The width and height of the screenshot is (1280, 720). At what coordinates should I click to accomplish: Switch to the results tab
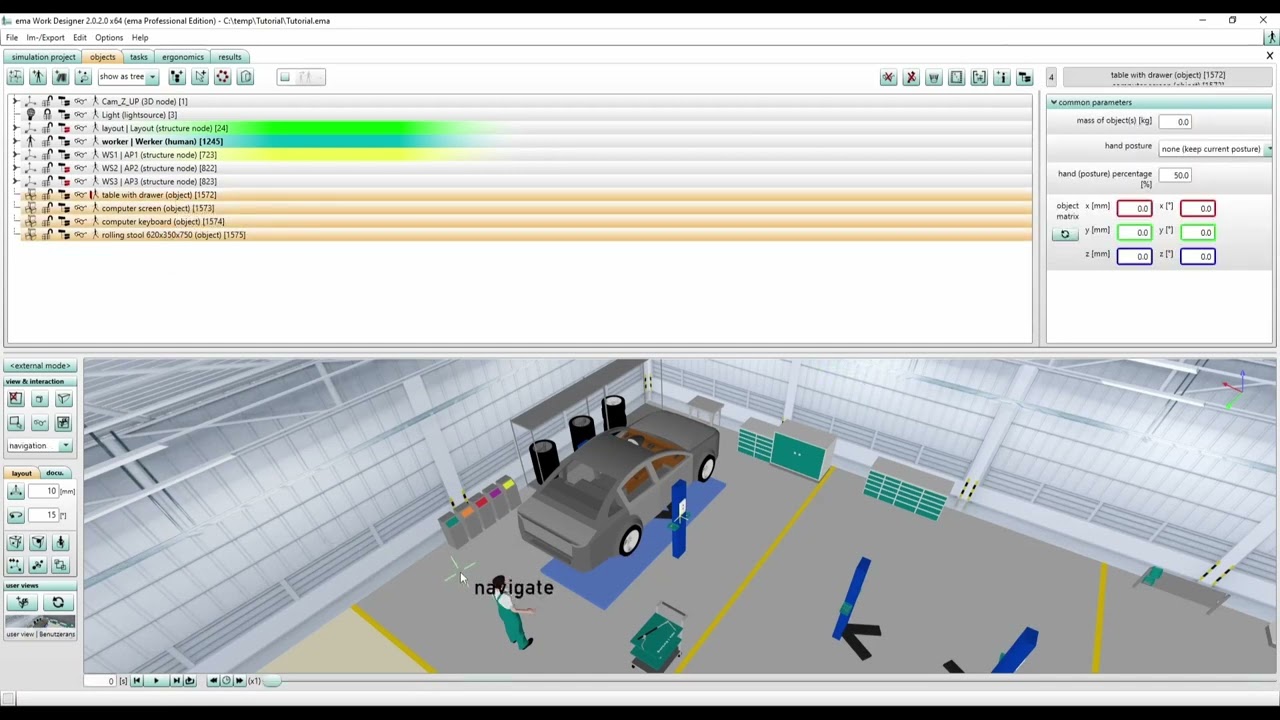click(x=230, y=57)
